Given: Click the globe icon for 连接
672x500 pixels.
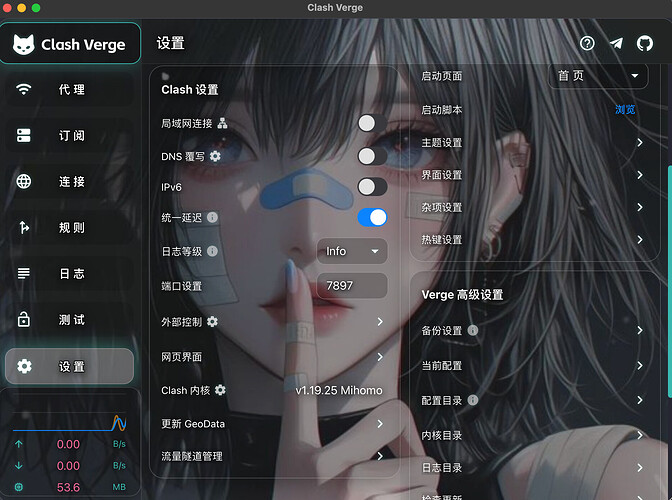Looking at the screenshot, I should (x=24, y=181).
